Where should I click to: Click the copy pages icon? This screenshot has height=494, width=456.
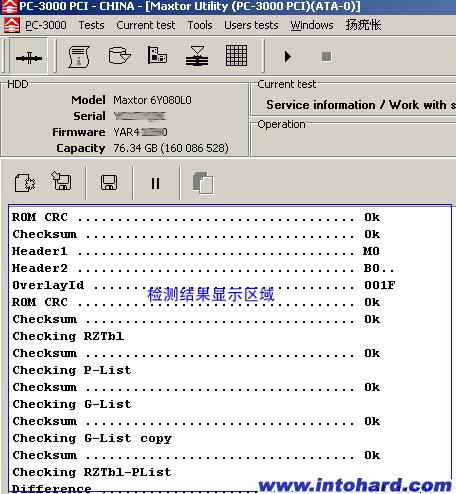click(203, 183)
